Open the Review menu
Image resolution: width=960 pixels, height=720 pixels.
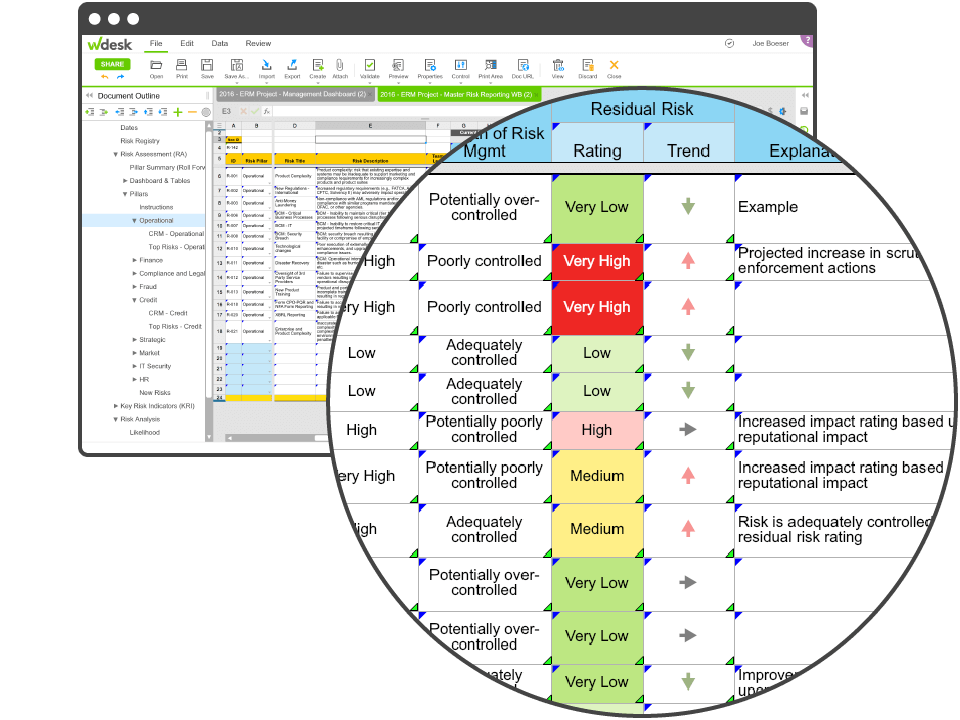(x=258, y=43)
